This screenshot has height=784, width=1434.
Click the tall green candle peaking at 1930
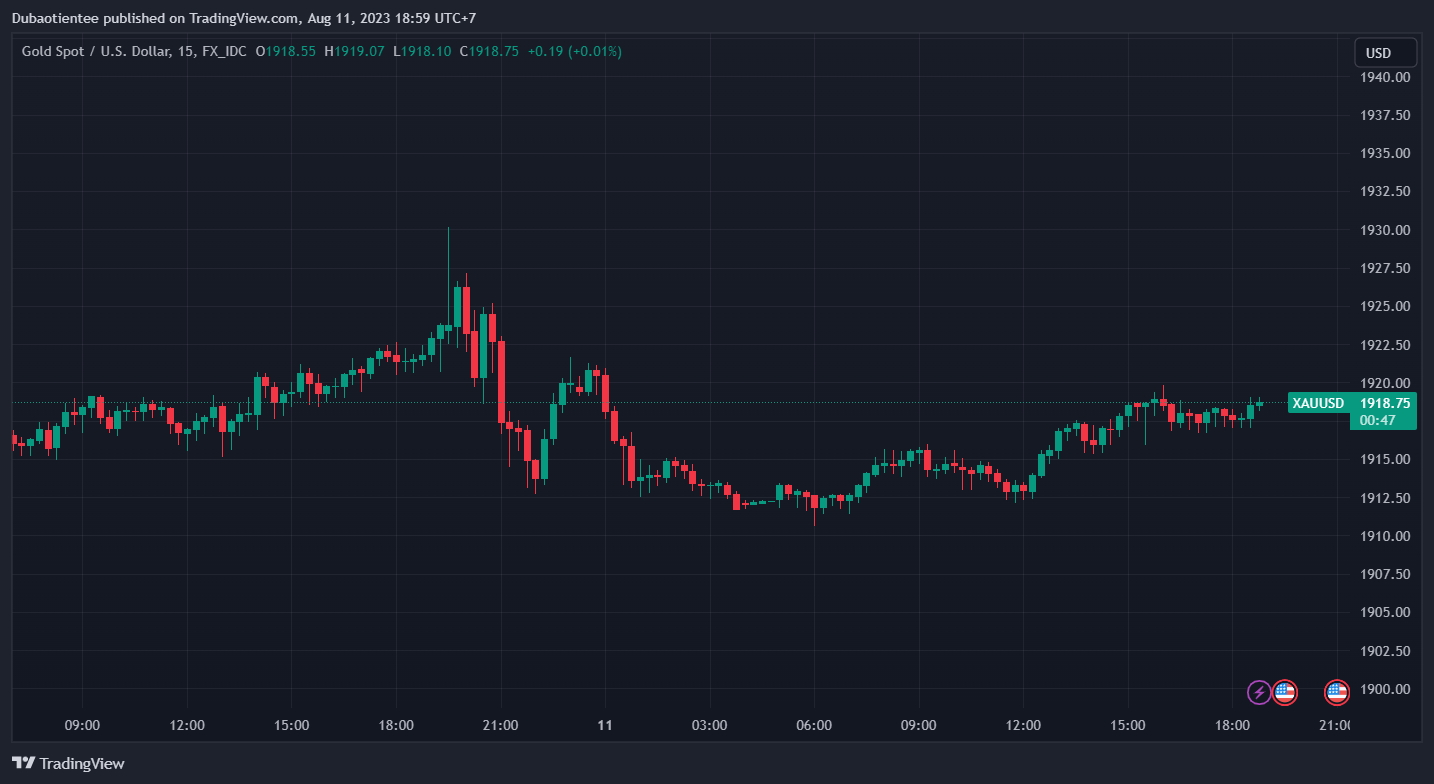point(448,300)
